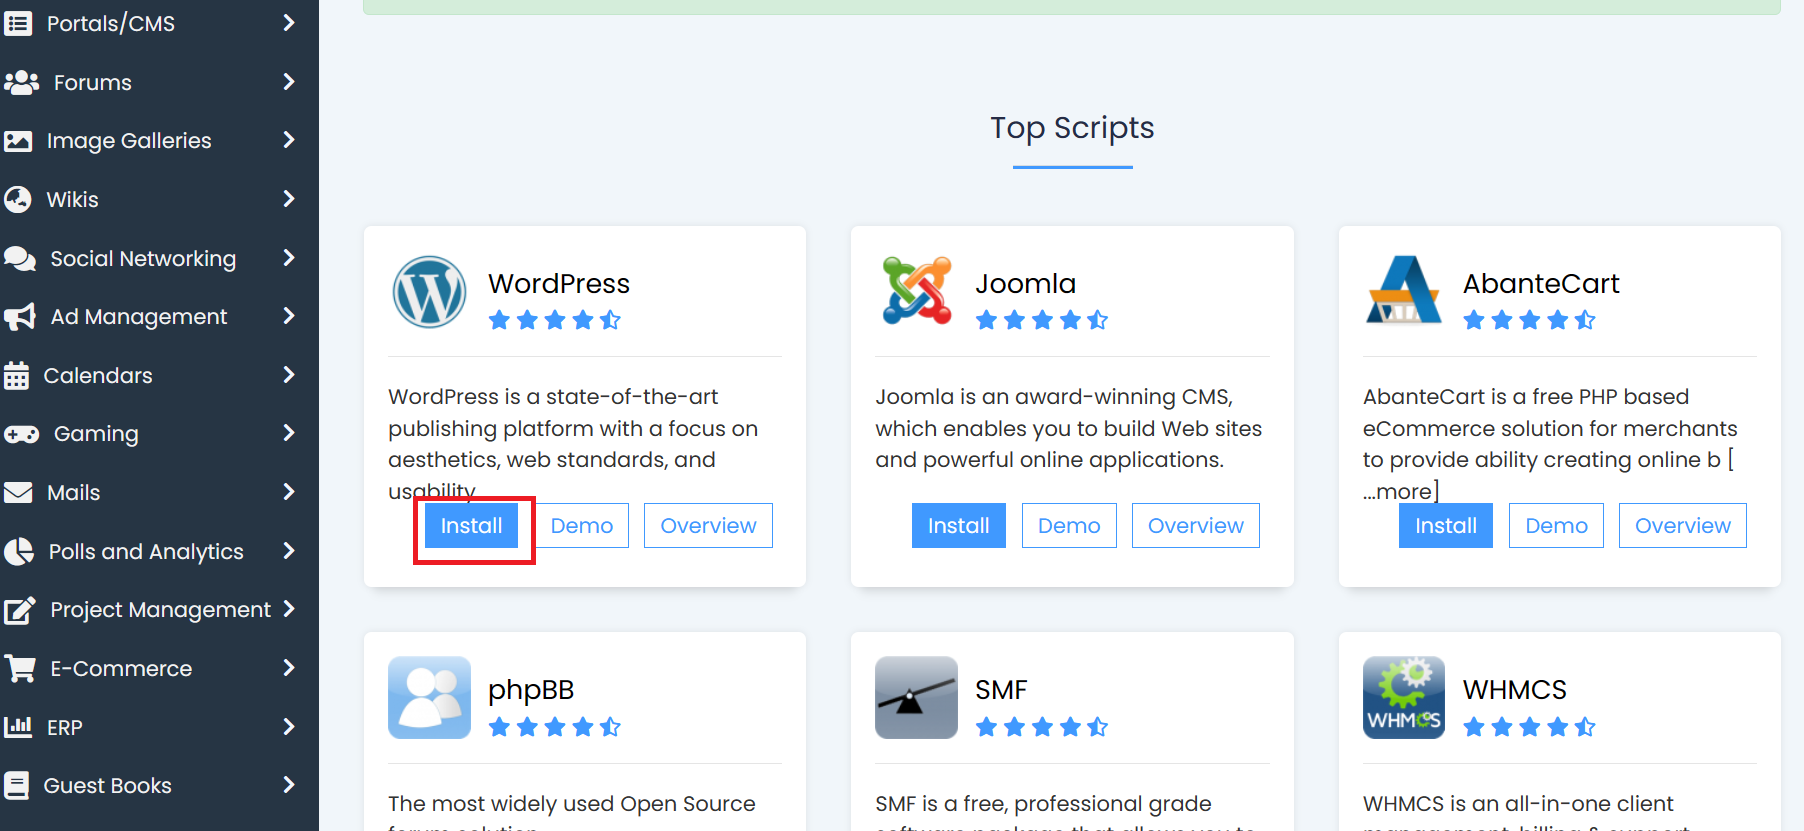
Task: Click the Social Networking chat bubbles icon
Action: pyautogui.click(x=20, y=258)
